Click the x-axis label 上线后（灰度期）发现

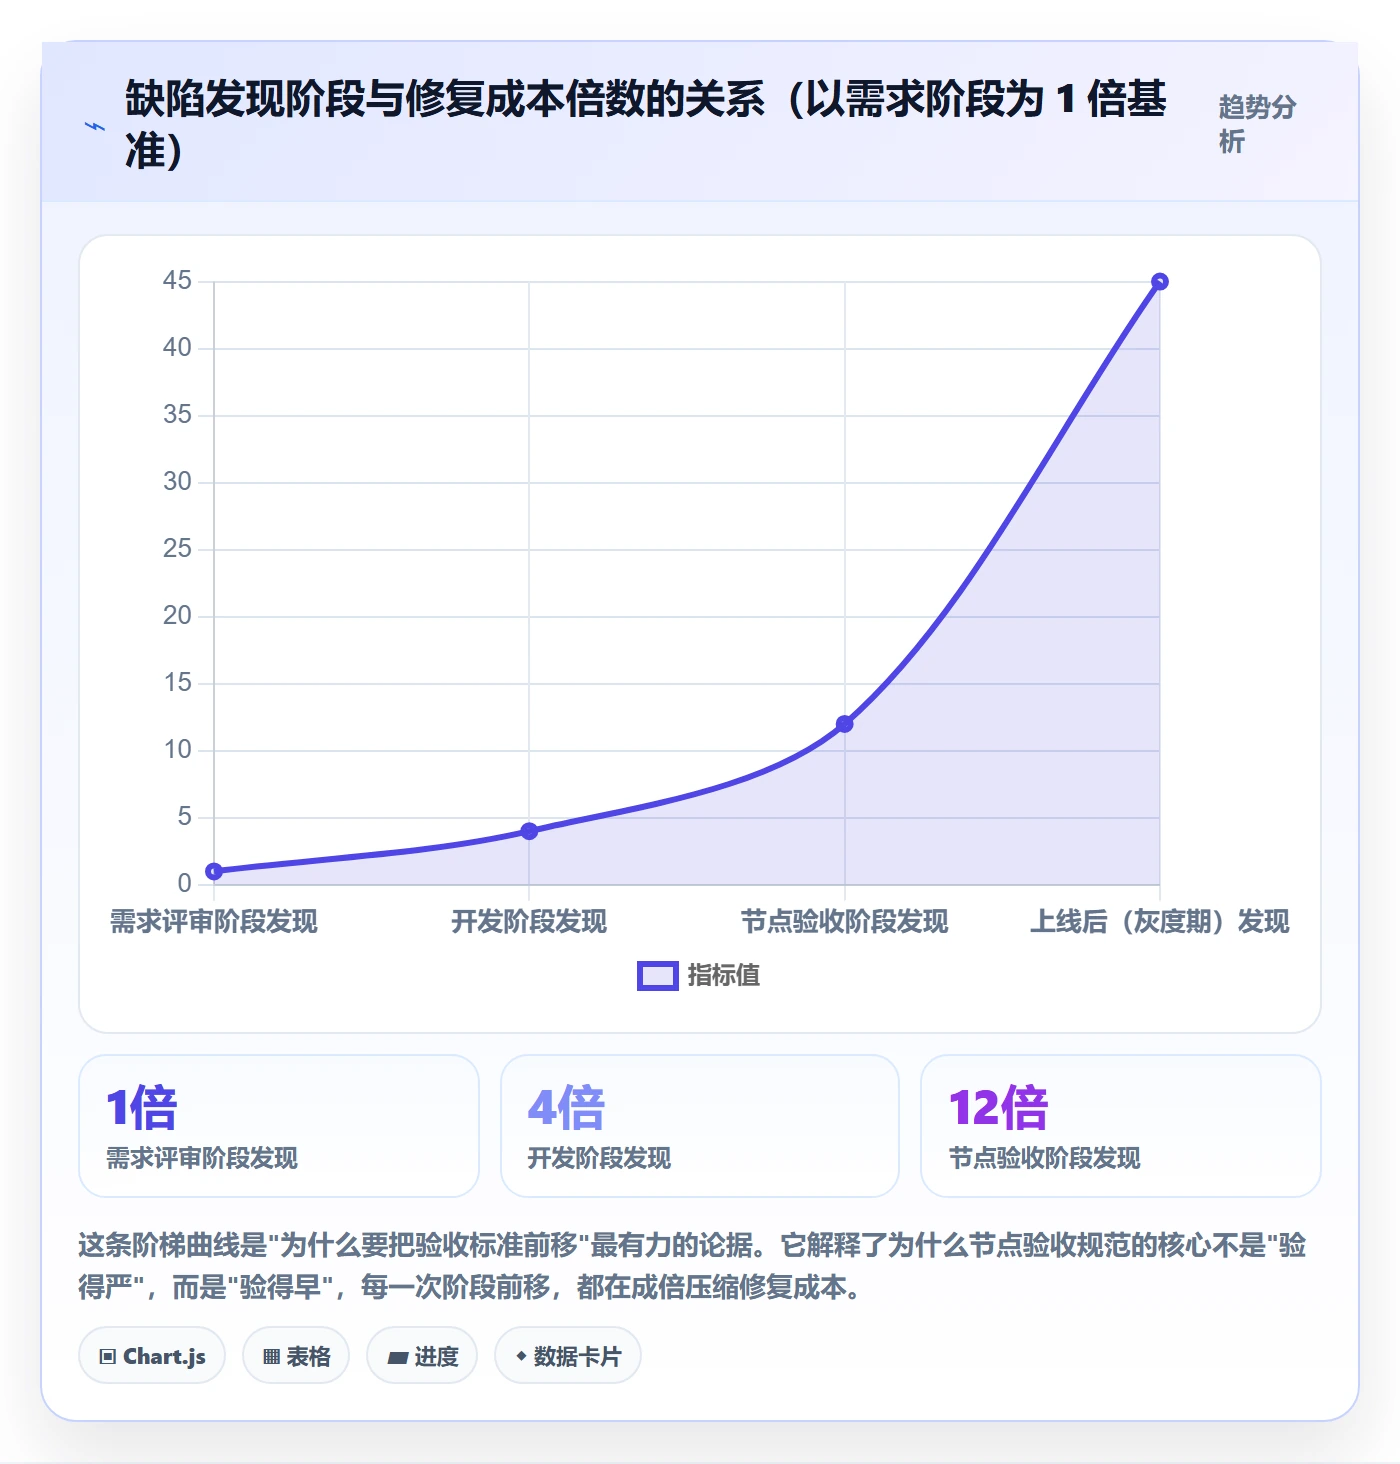(1160, 922)
